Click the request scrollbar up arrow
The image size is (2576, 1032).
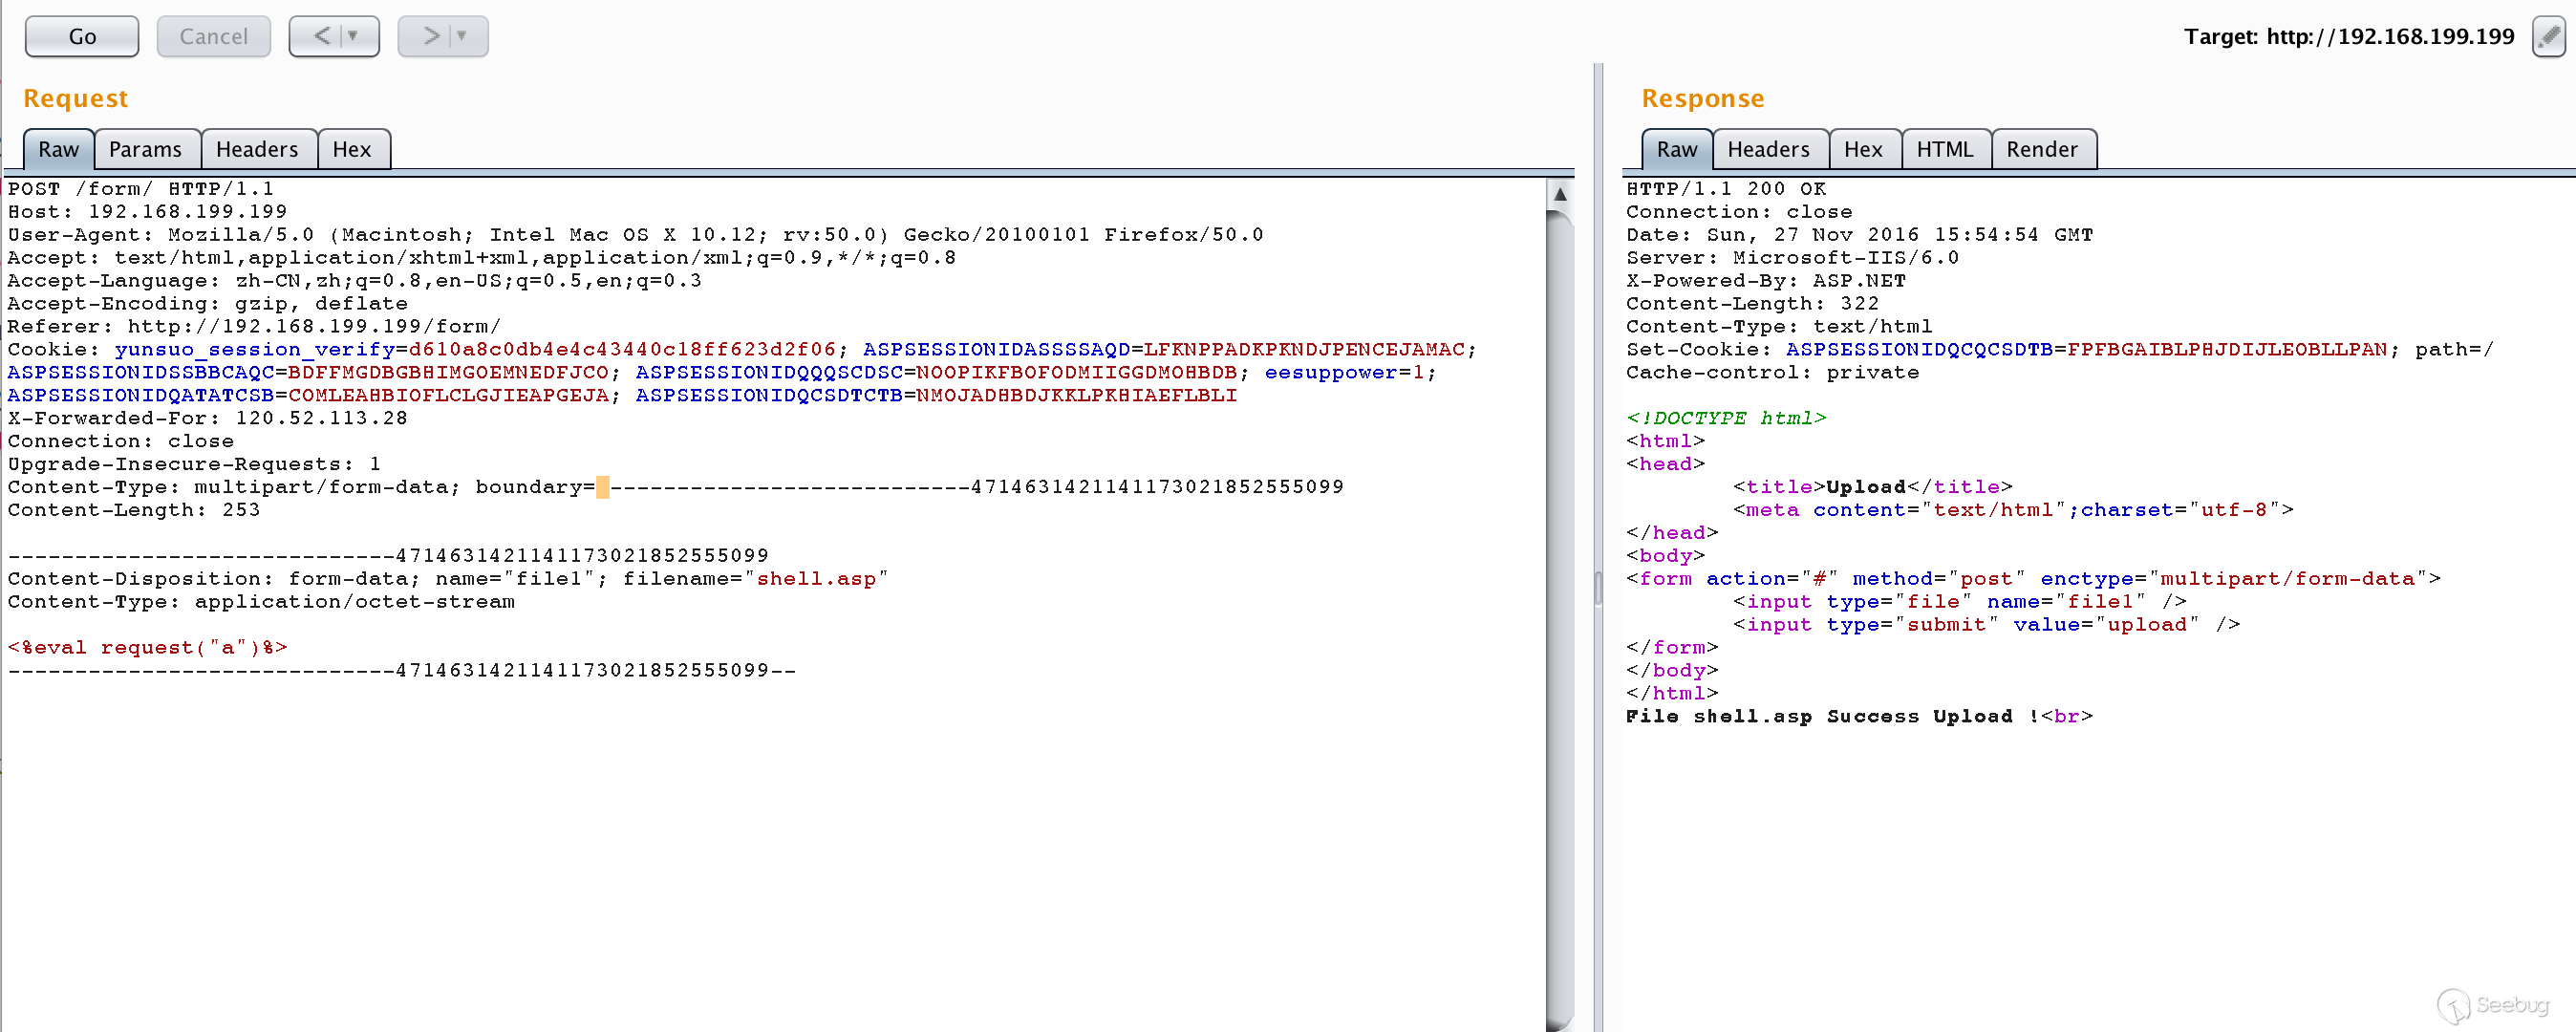(1559, 194)
